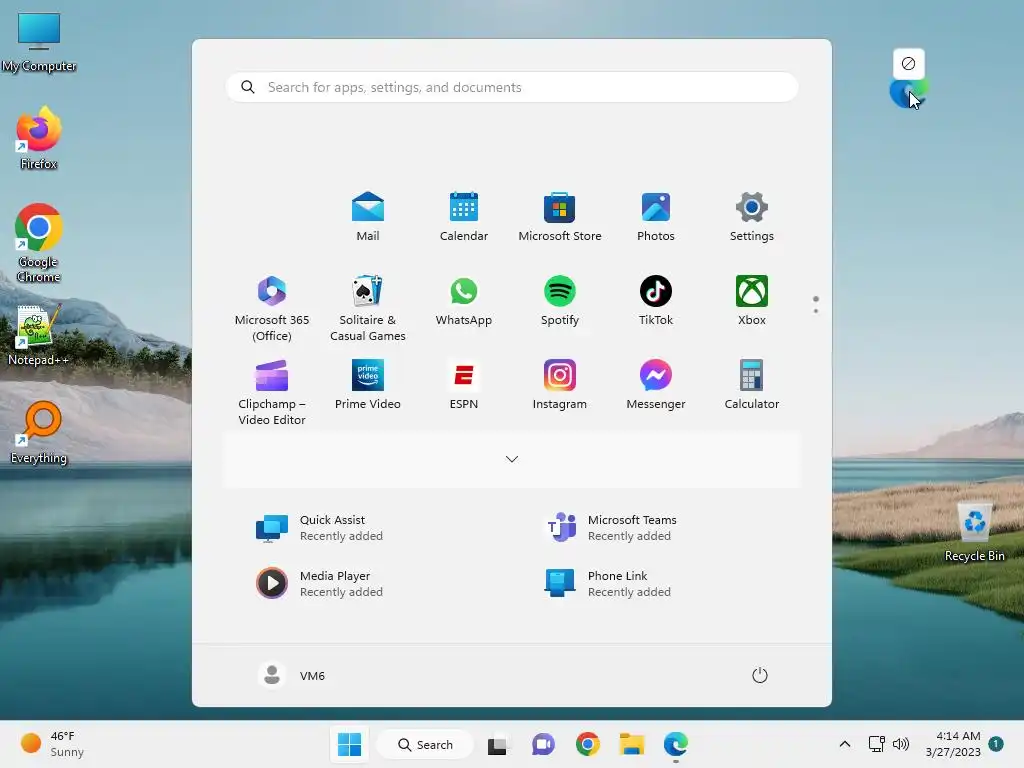This screenshot has width=1024, height=768.
Task: Open the Mail app
Action: click(368, 217)
